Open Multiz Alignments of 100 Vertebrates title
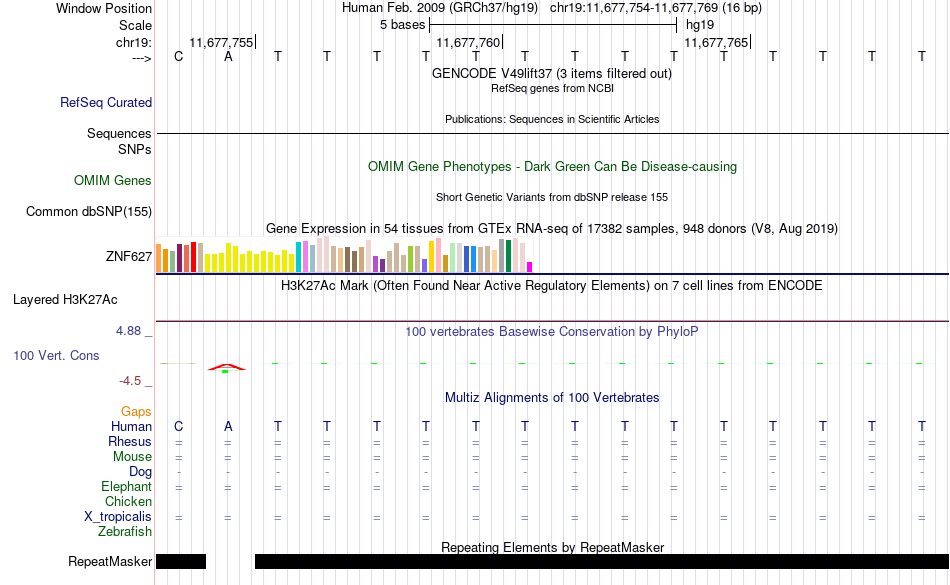 [x=552, y=397]
